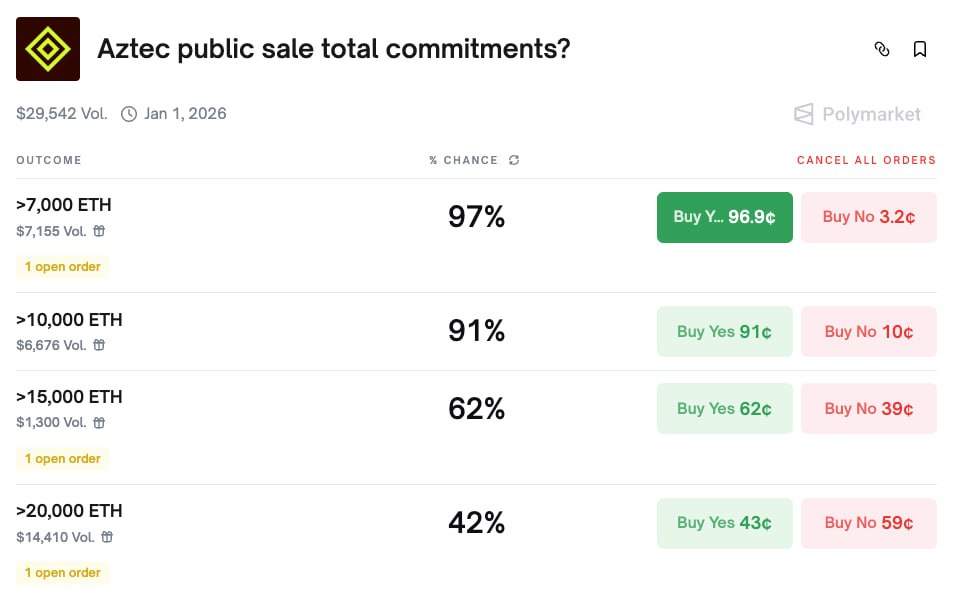Buy No at 10¢ for >10,000 ETH
Viewport: 960px width, 594px height.
tap(868, 331)
